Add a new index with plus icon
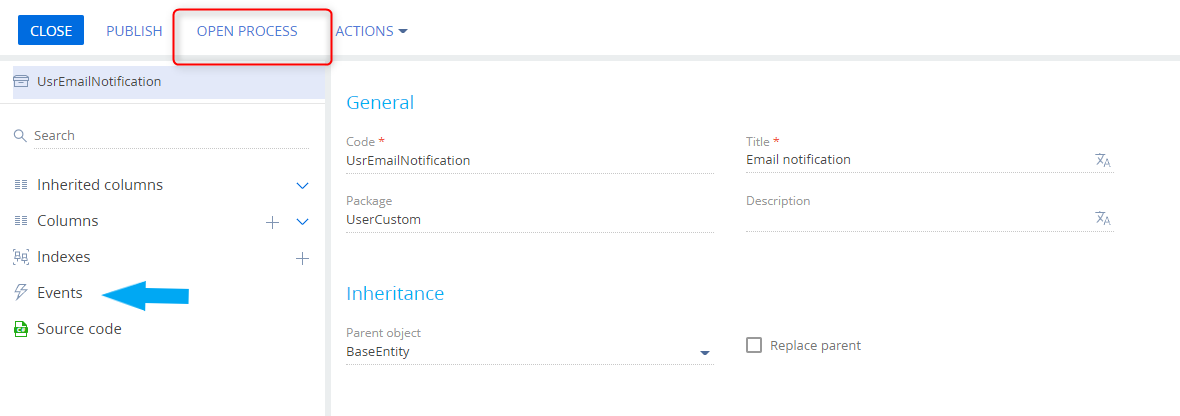The height and width of the screenshot is (416, 1180). (x=302, y=258)
